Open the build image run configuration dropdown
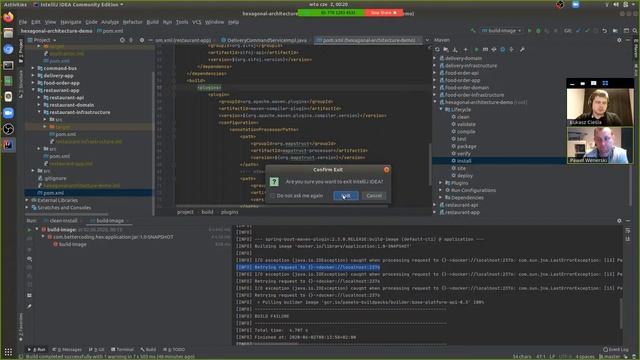The width and height of the screenshot is (640, 360). click(x=502, y=31)
